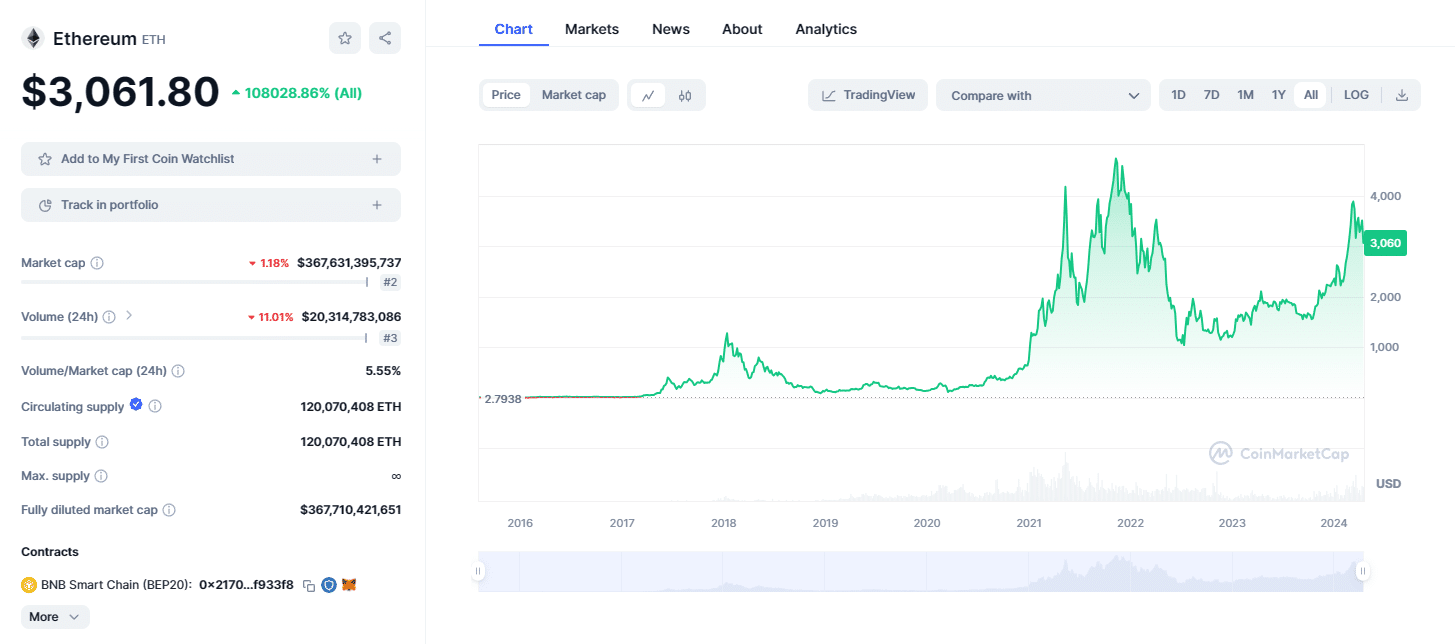Click the shield icon beside the contract address
The width and height of the screenshot is (1455, 644).
(329, 585)
